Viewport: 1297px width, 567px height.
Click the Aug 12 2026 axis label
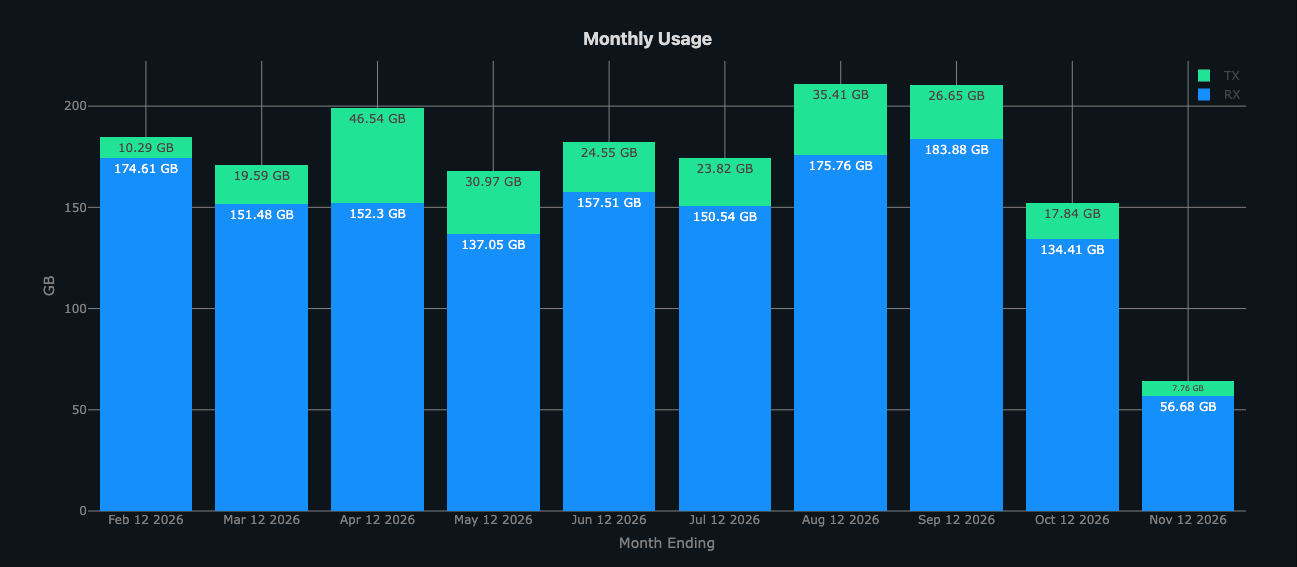tap(840, 521)
